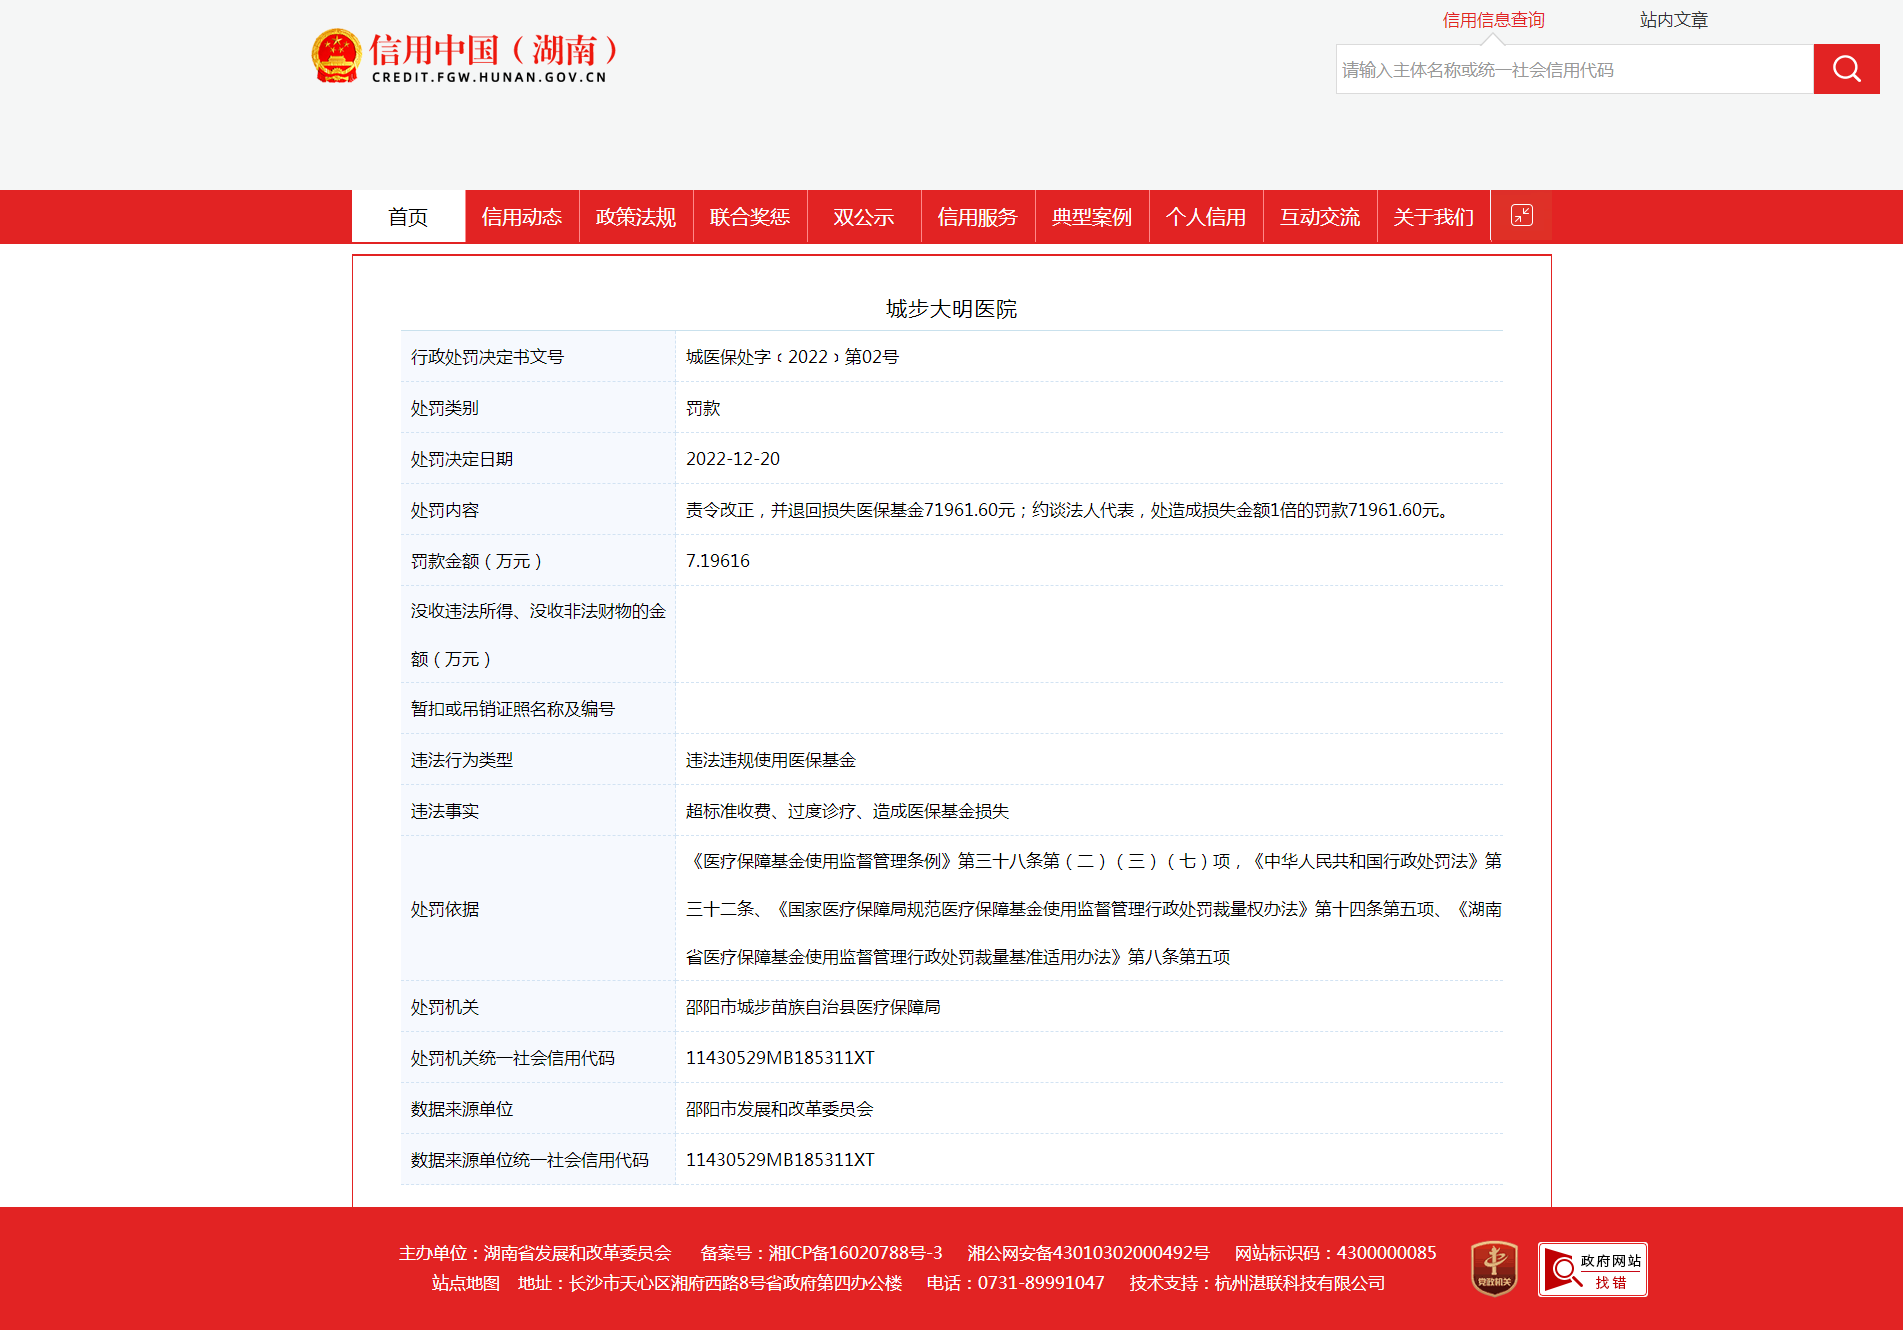This screenshot has height=1330, width=1903.
Task: Click the 处罚内容 text about 71961.60元
Action: (1067, 510)
